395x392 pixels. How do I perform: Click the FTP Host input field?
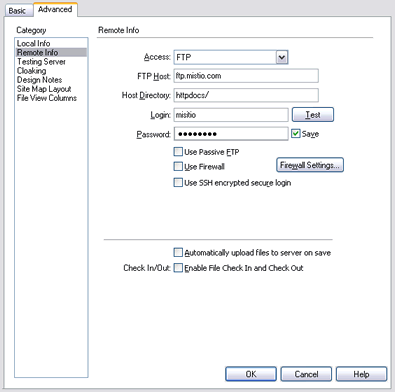[x=246, y=76]
